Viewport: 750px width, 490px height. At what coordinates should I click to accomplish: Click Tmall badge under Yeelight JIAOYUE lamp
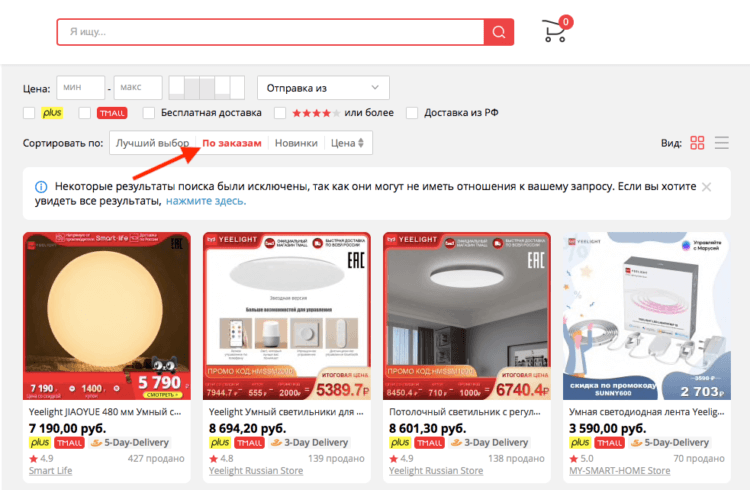[69, 443]
